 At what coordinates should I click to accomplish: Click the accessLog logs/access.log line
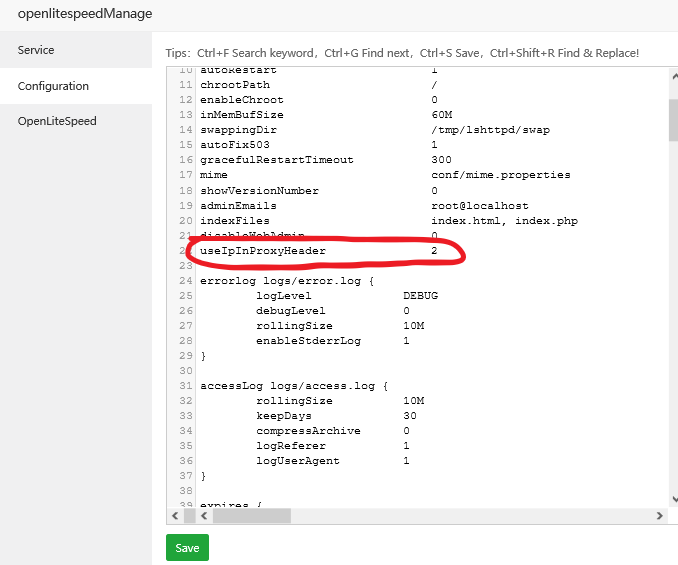(x=294, y=386)
